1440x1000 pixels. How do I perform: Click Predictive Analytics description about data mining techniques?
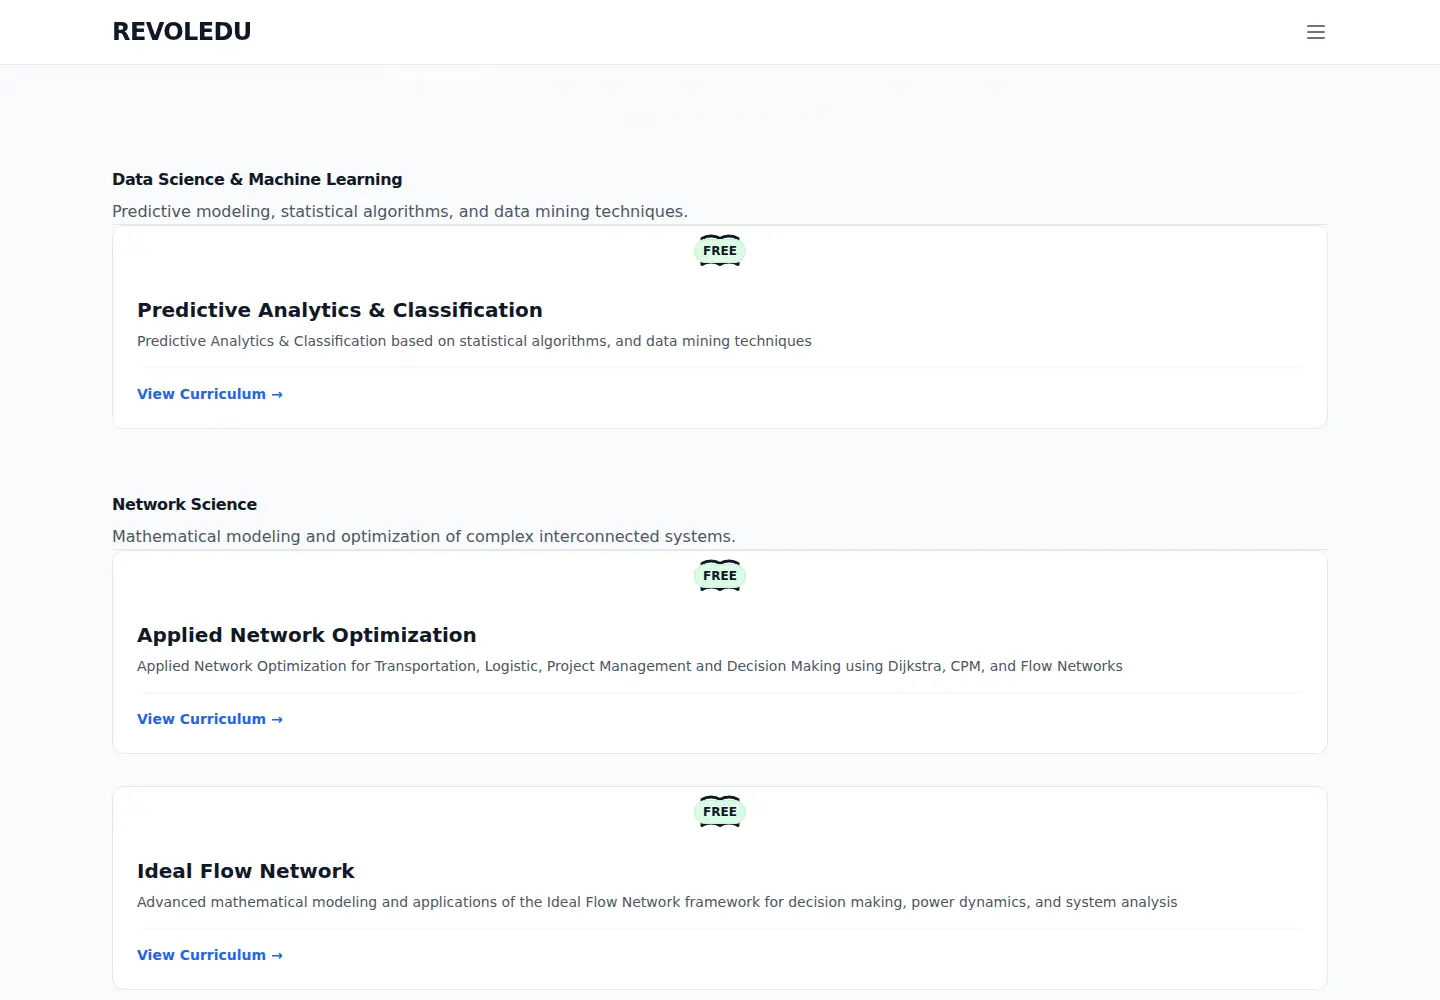(474, 341)
